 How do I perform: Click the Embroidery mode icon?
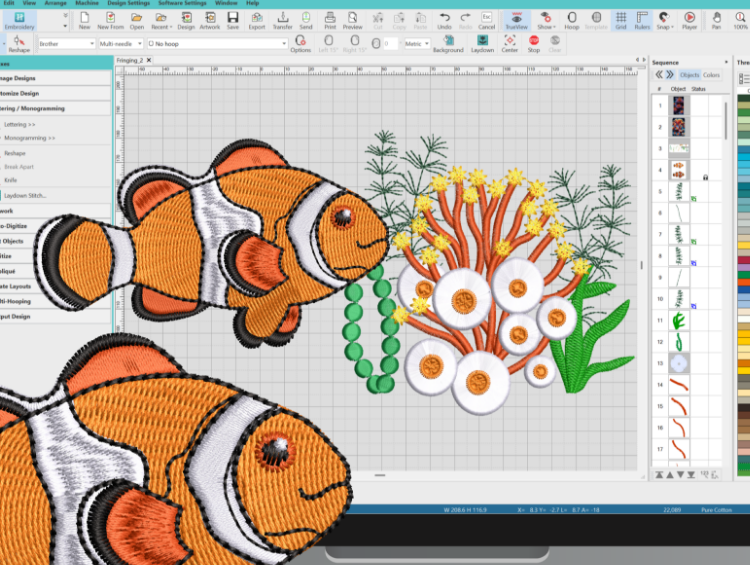19,21
